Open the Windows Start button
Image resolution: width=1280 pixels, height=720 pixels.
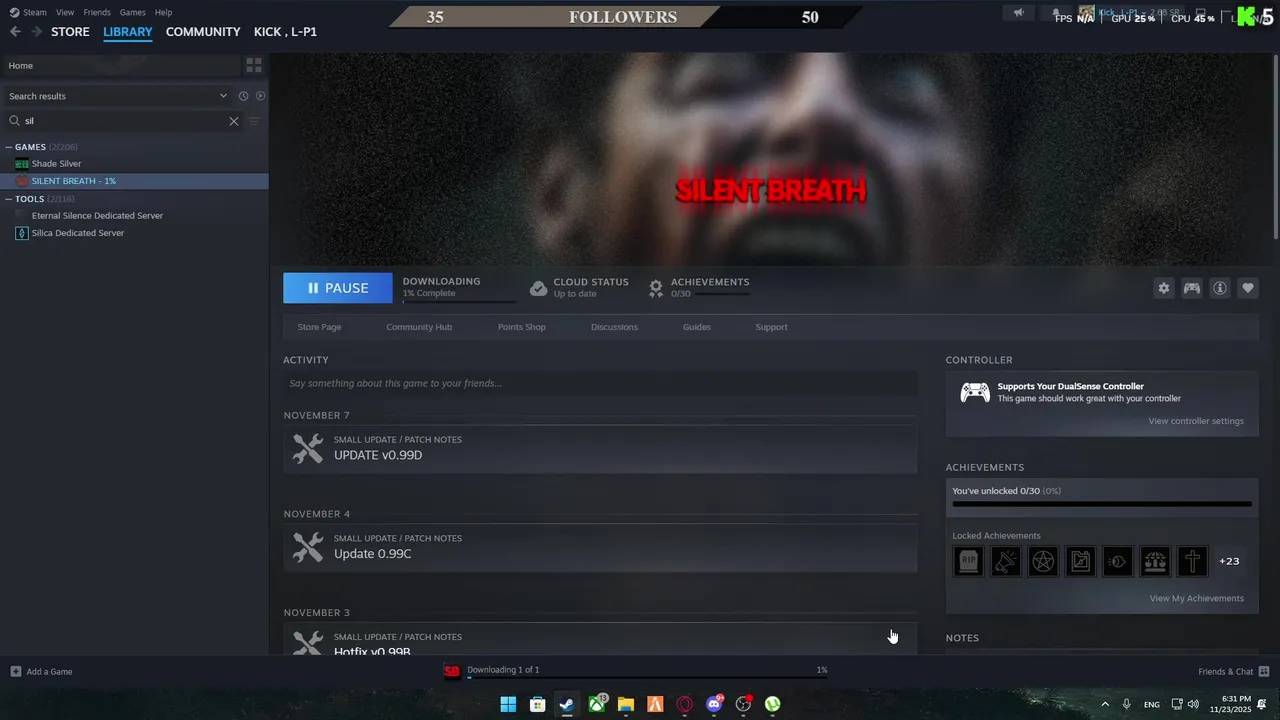click(508, 704)
